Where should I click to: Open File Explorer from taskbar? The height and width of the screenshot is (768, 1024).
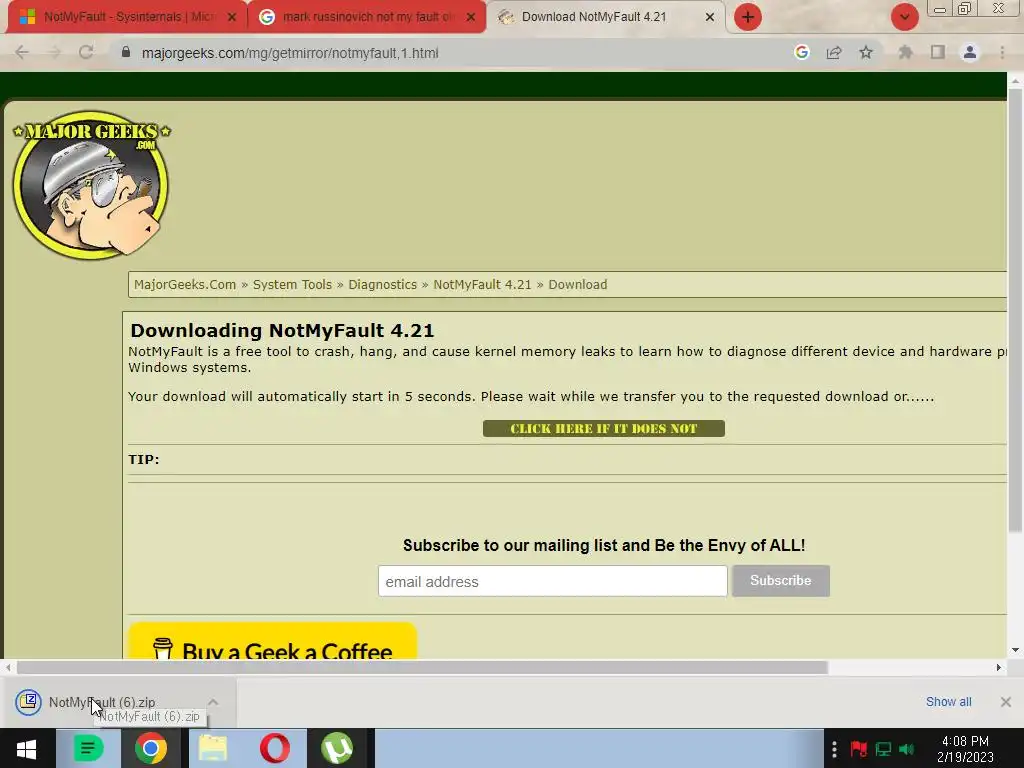213,748
